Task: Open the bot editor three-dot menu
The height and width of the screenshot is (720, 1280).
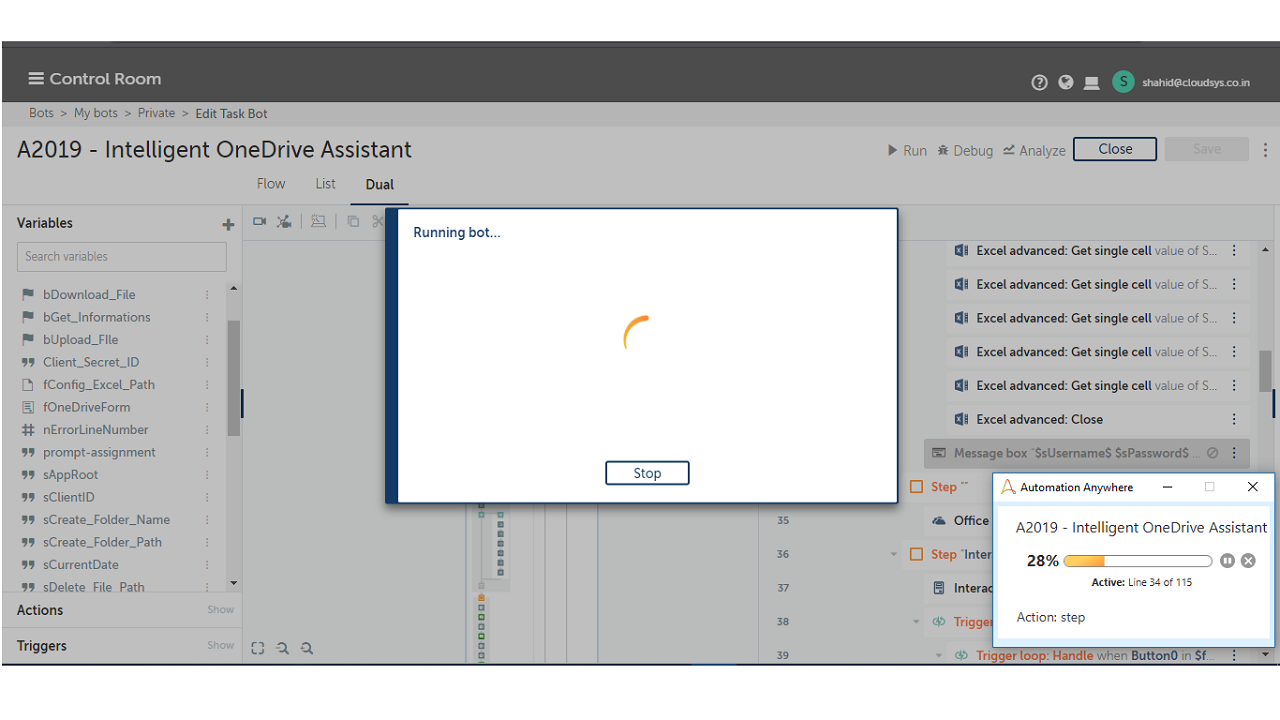Action: pos(1265,150)
